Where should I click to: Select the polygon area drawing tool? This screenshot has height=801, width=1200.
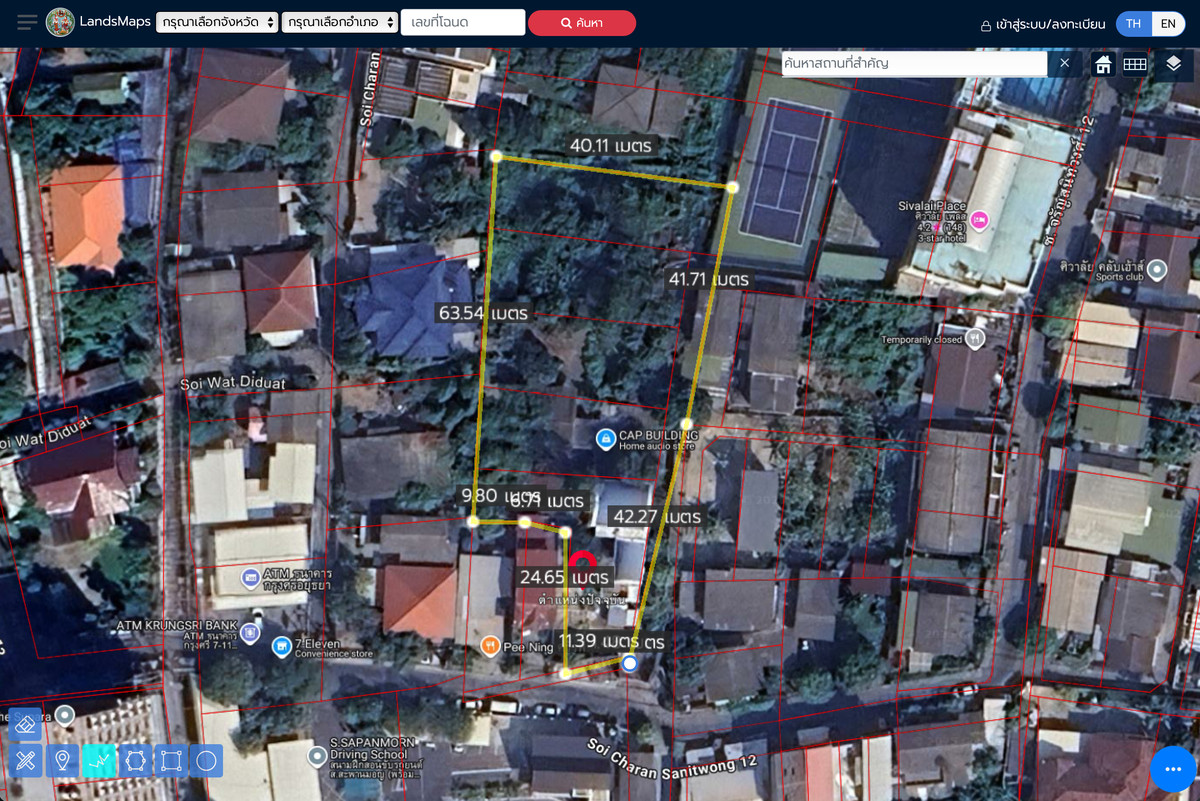coord(135,761)
